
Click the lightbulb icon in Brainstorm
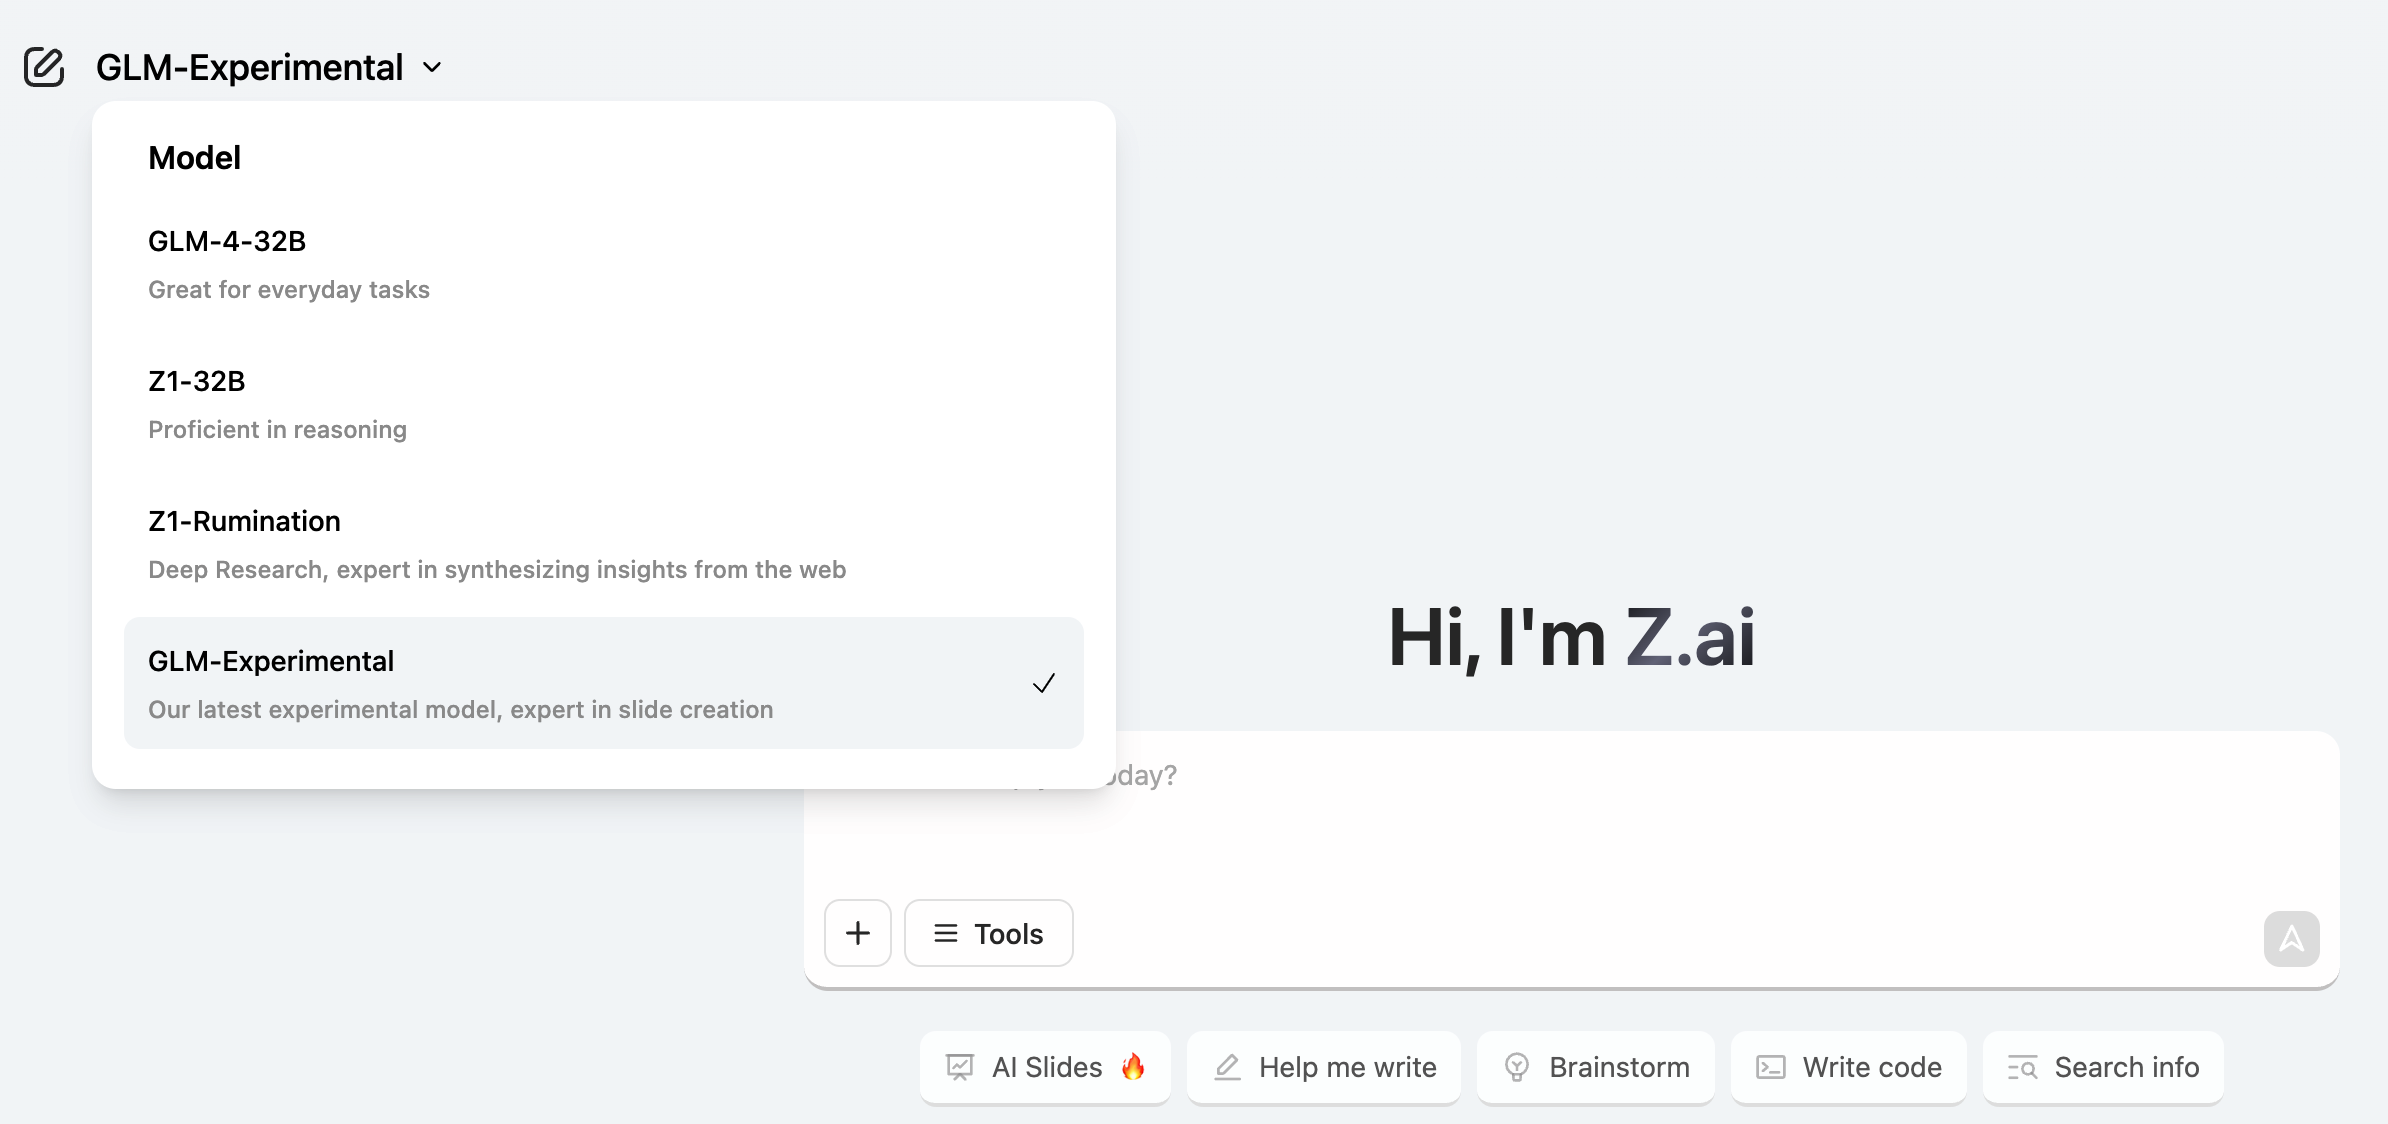click(x=1516, y=1067)
